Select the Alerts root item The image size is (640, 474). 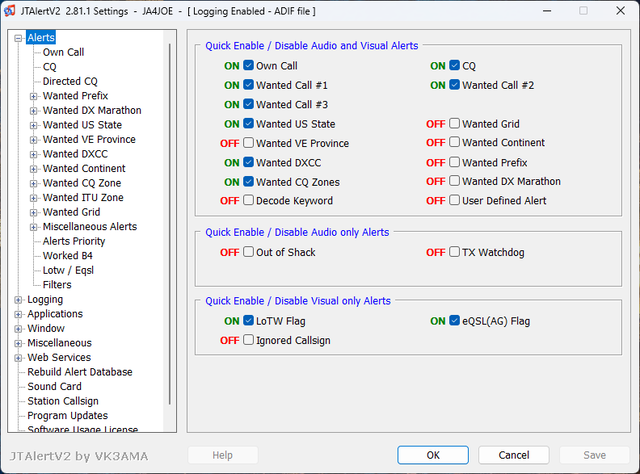[41, 38]
